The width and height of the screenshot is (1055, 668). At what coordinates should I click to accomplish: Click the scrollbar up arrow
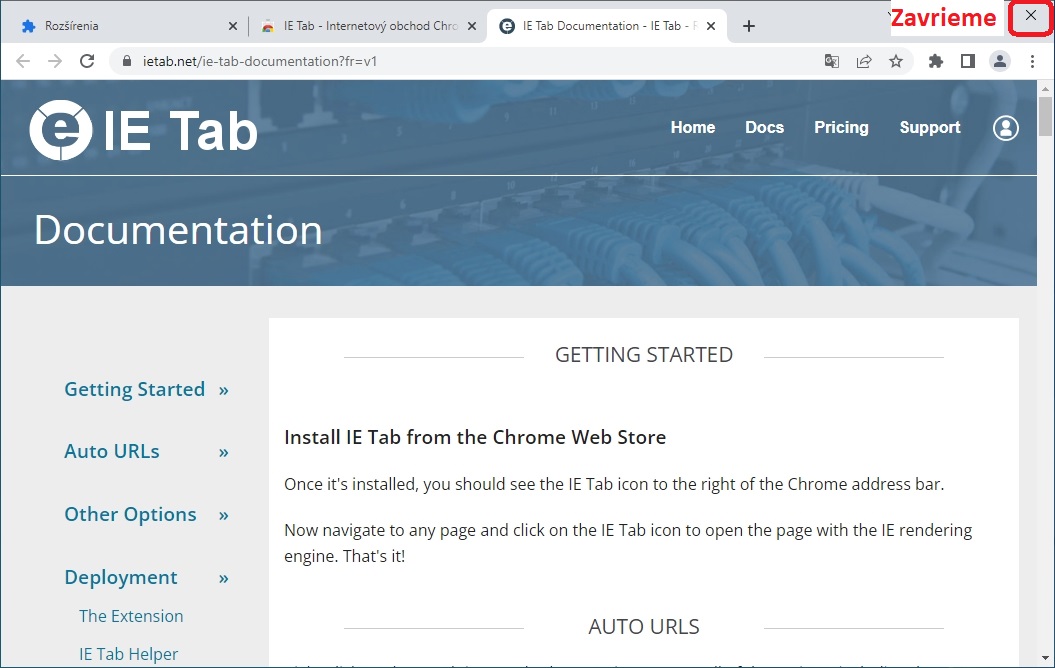click(1045, 88)
